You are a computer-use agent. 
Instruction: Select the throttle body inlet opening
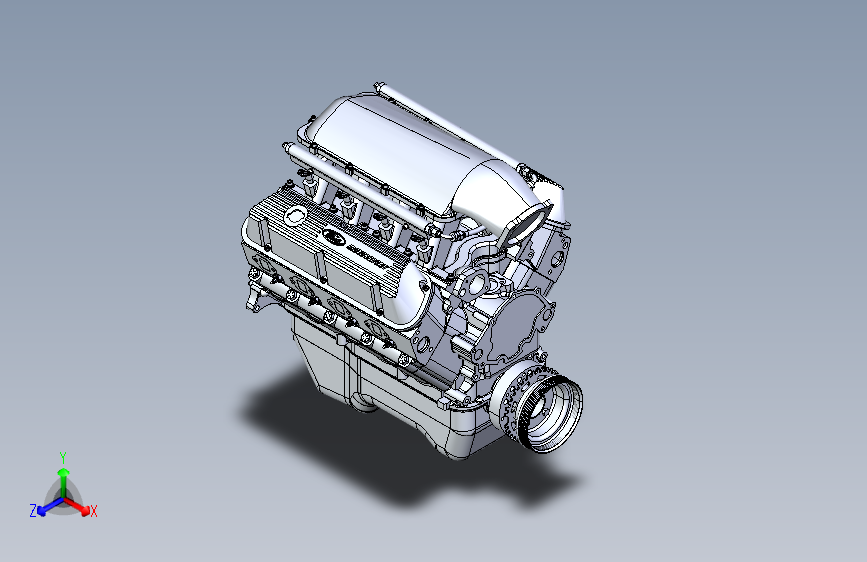(525, 224)
